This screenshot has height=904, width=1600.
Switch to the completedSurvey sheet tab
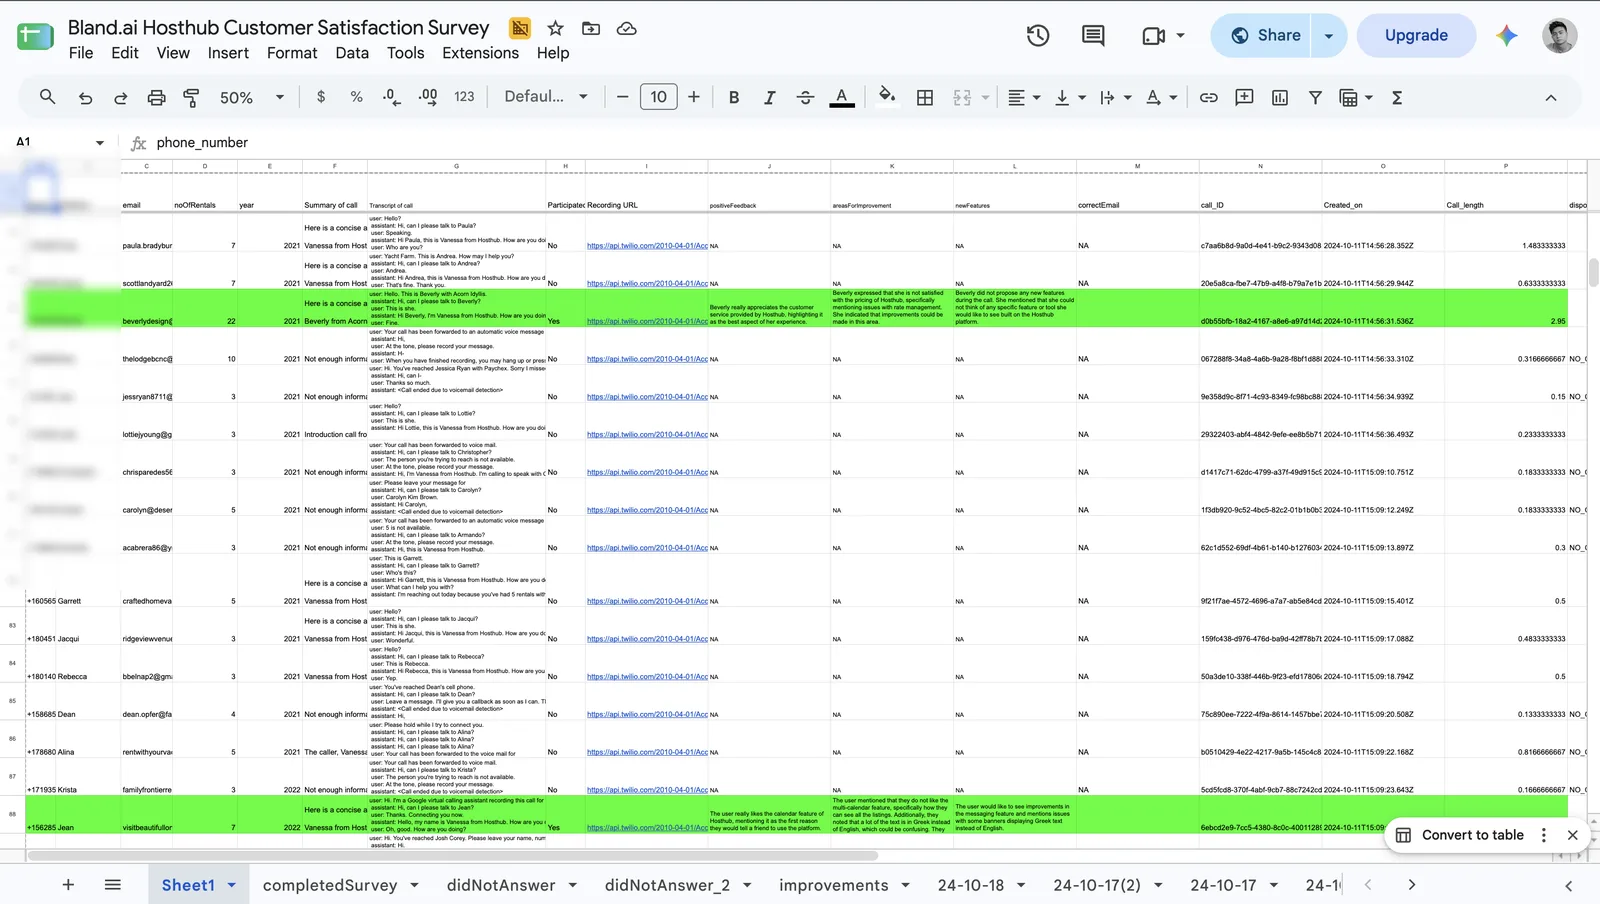330,885
